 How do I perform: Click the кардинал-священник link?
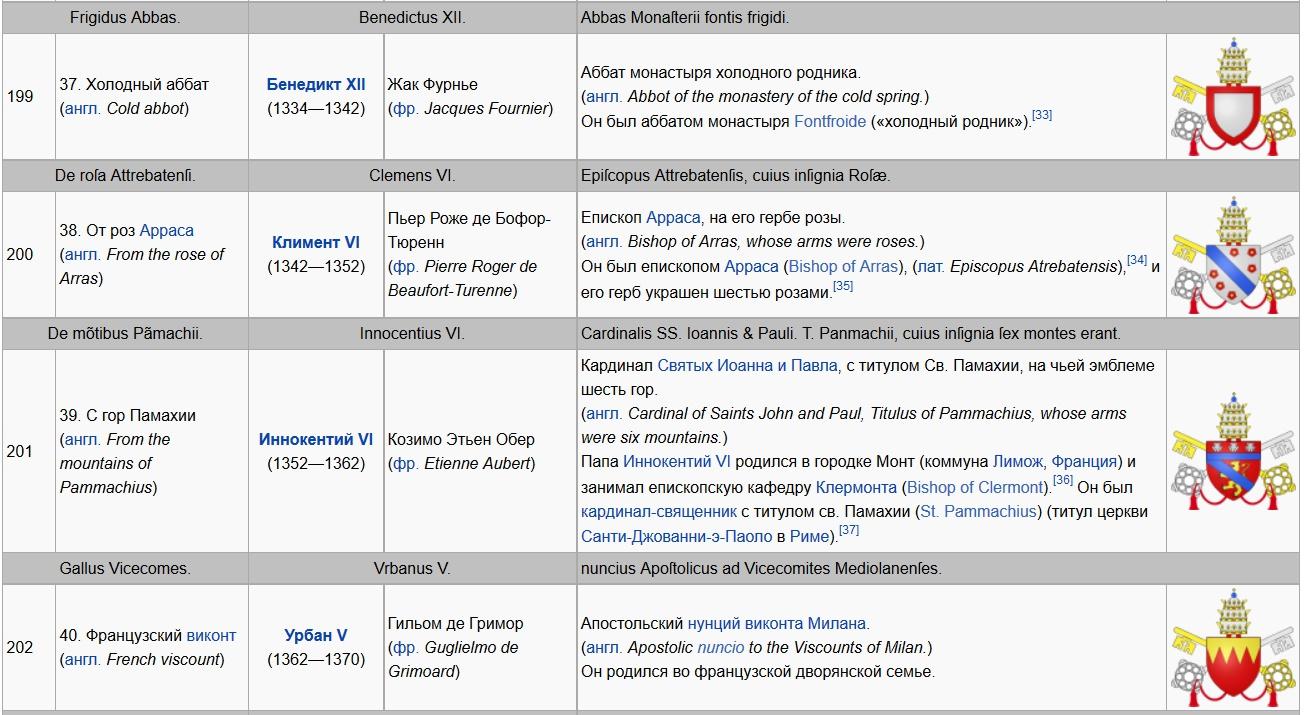pyautogui.click(x=658, y=511)
